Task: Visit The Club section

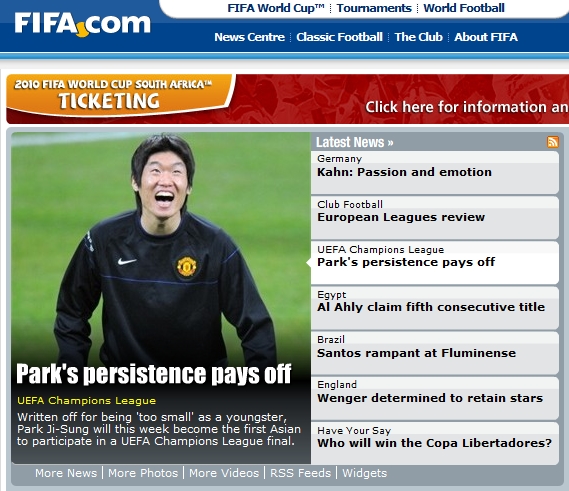Action: [418, 37]
